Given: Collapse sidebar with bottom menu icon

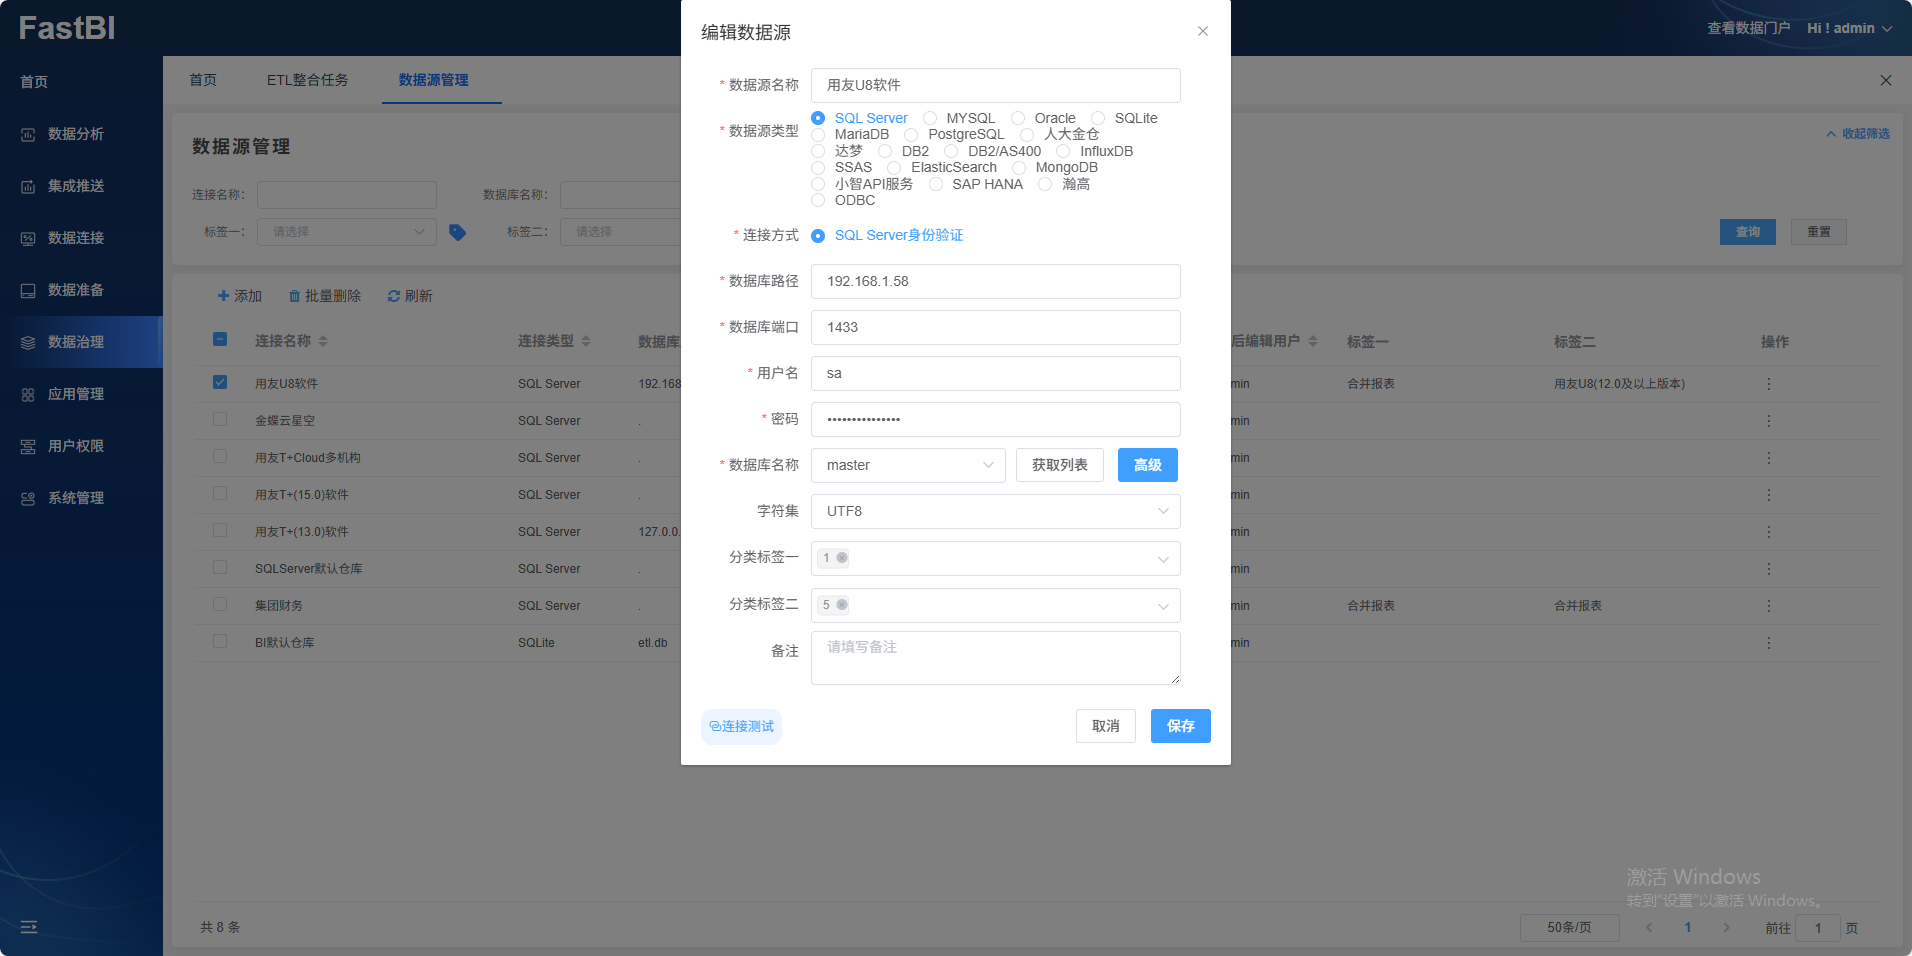Looking at the screenshot, I should (29, 927).
